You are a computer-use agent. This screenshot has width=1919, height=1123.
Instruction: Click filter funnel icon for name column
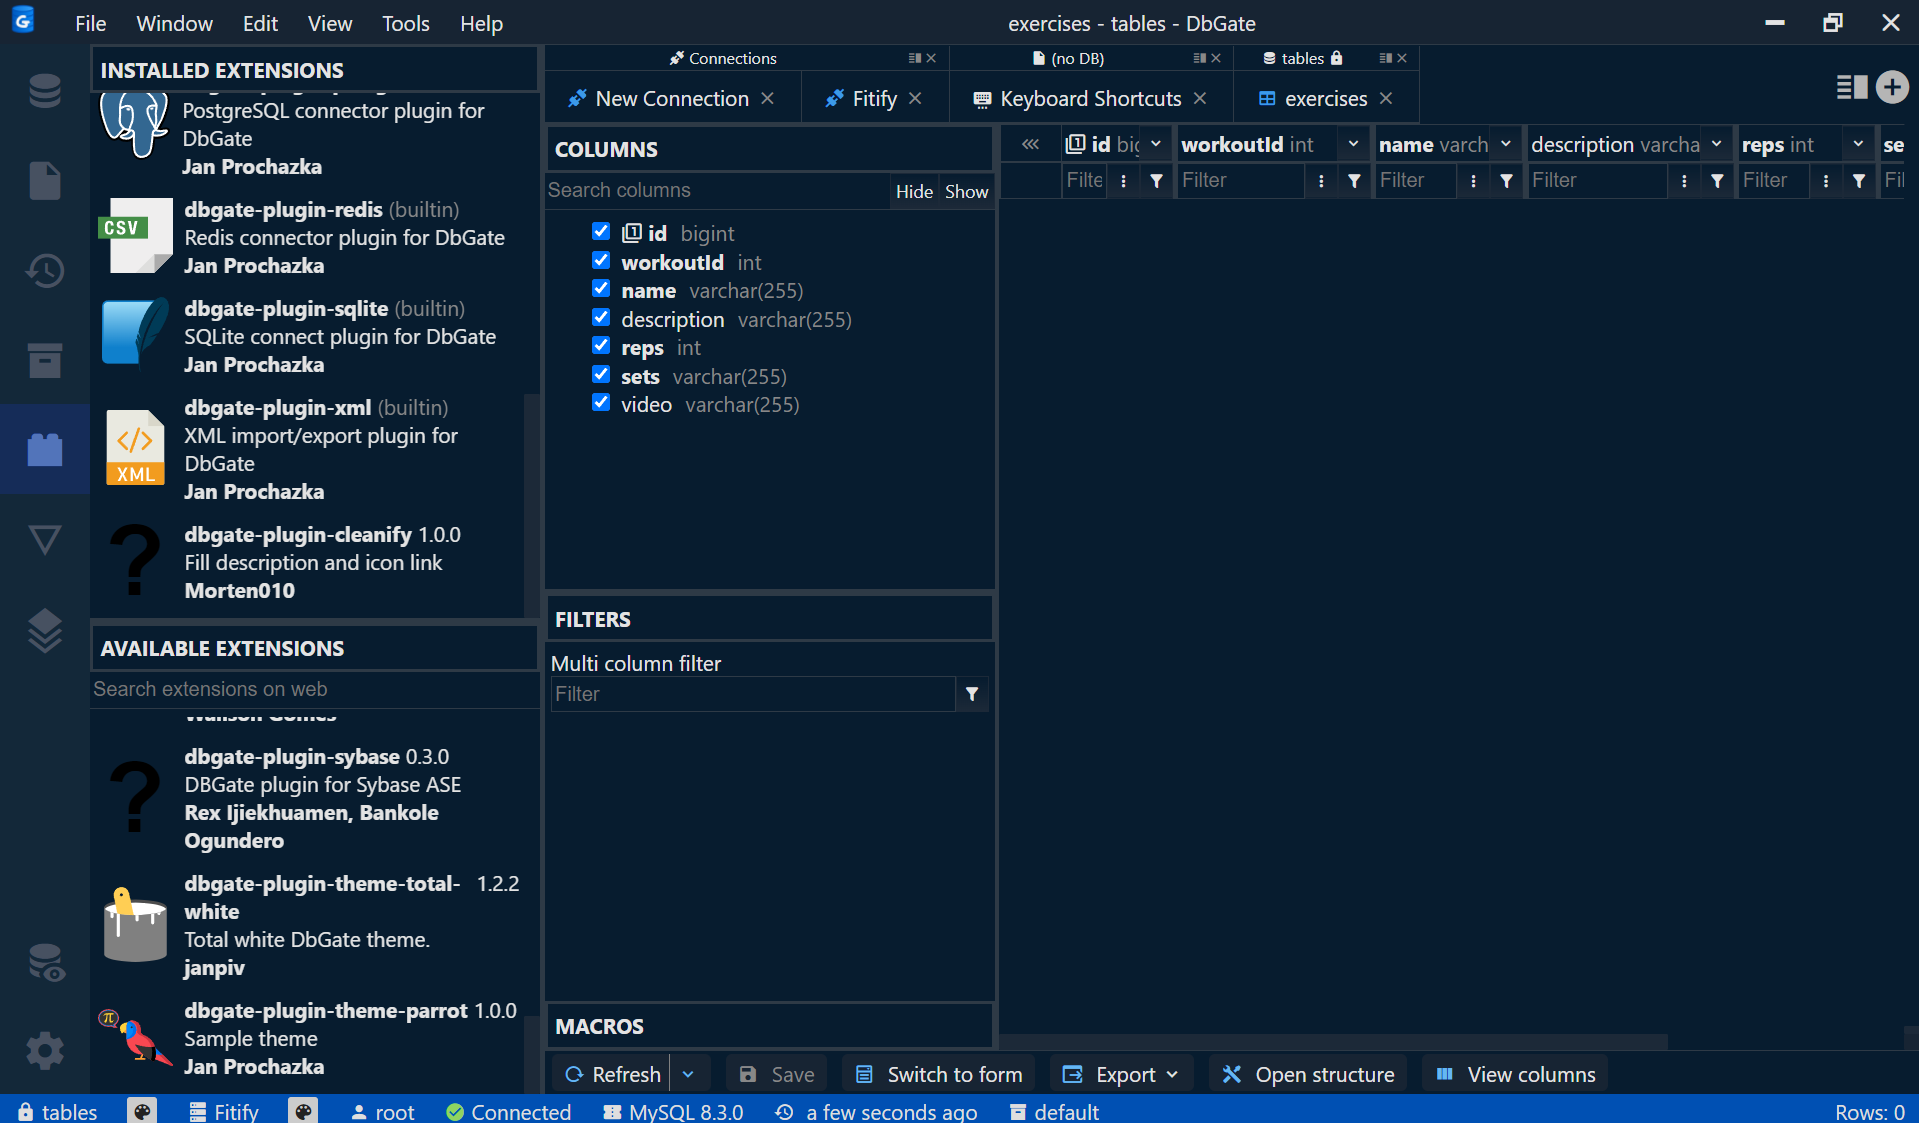[x=1506, y=181]
